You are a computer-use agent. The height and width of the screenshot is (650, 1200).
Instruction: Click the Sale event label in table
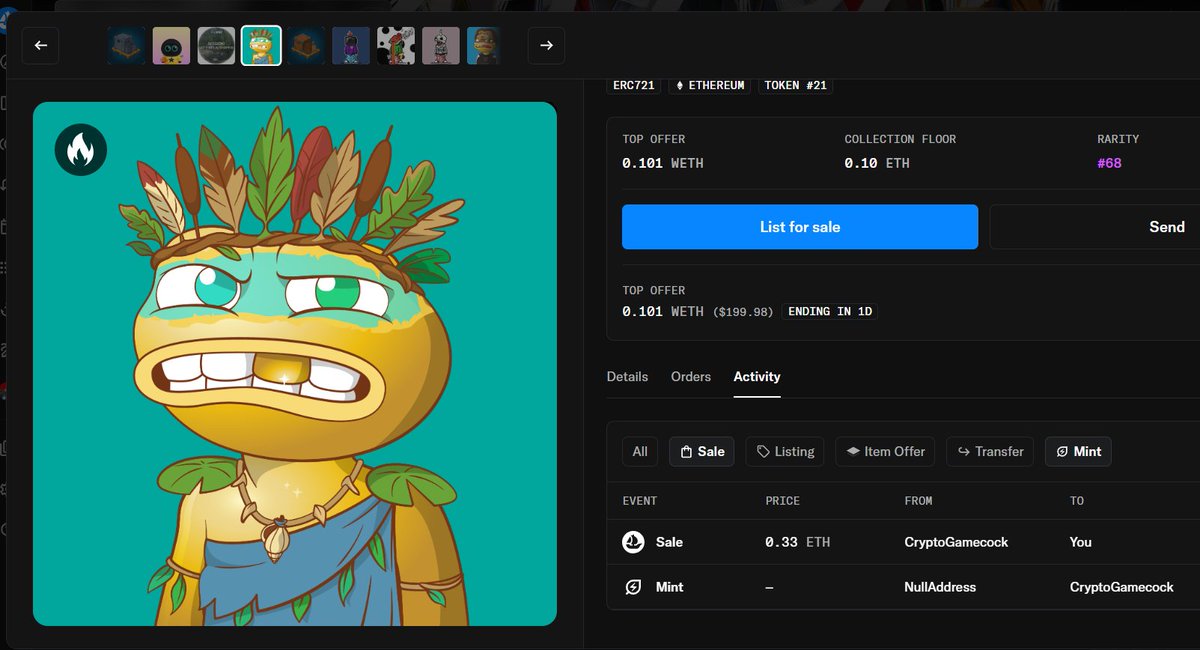point(669,542)
